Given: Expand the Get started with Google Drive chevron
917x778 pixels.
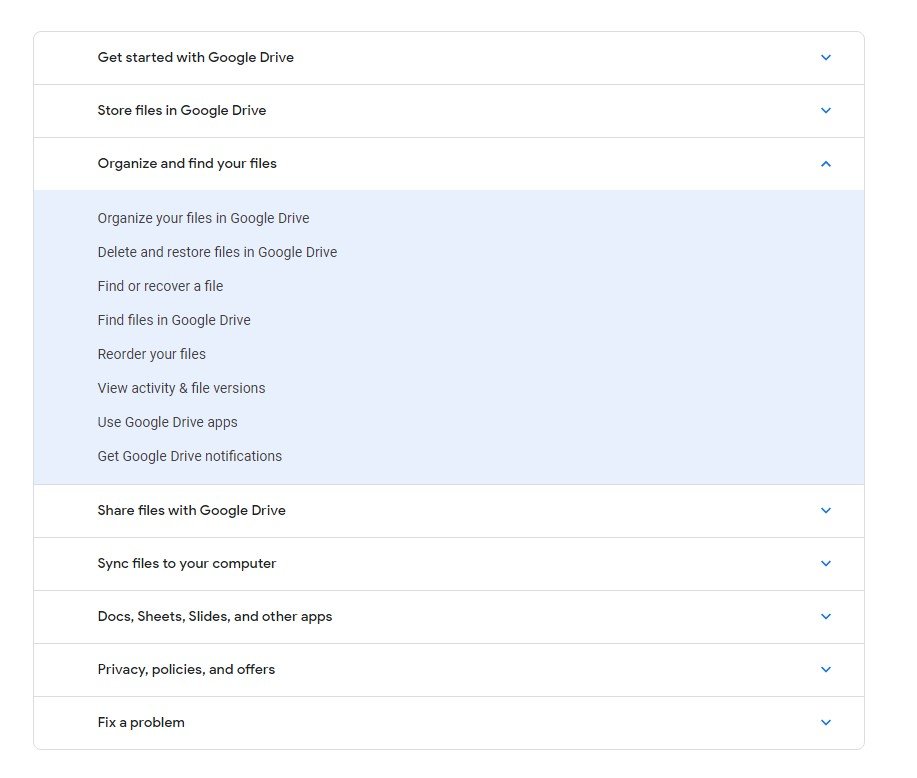Looking at the screenshot, I should pos(826,57).
